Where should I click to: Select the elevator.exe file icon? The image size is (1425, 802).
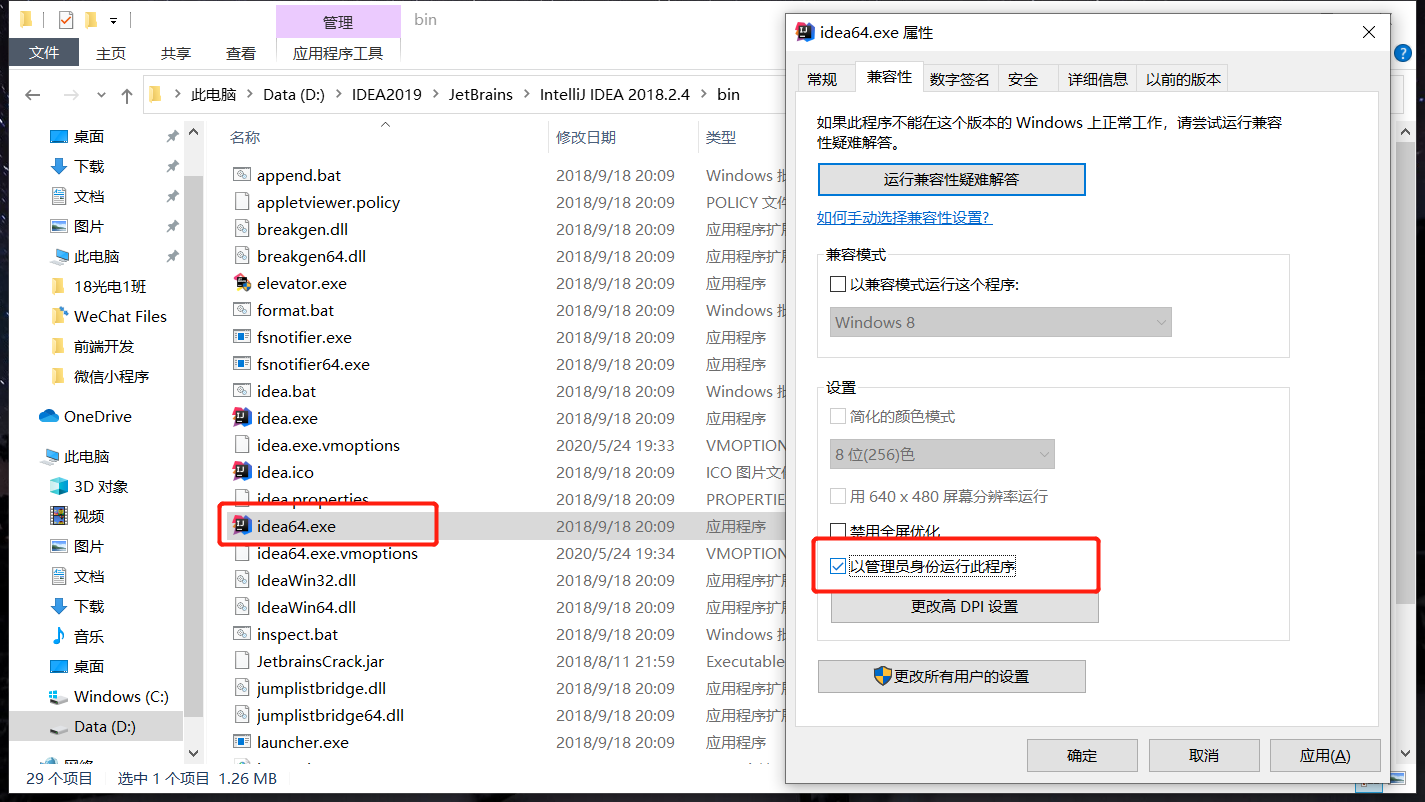point(241,283)
